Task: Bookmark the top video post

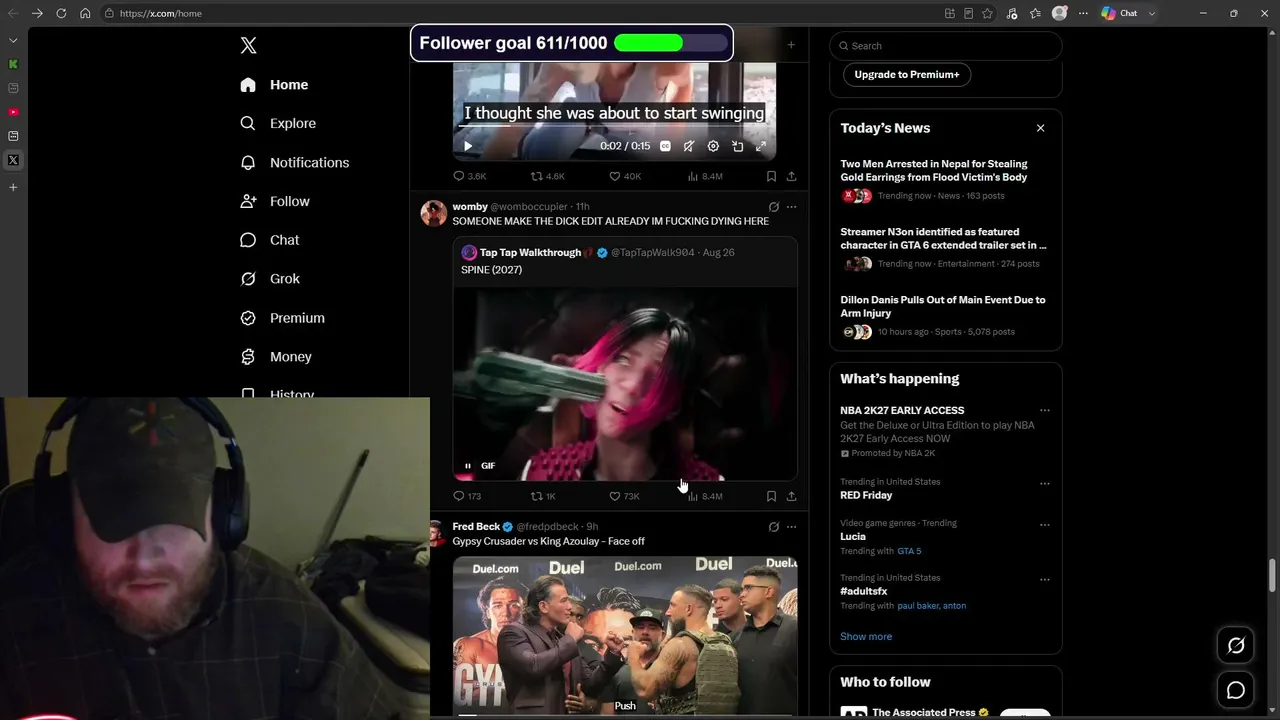Action: click(771, 176)
